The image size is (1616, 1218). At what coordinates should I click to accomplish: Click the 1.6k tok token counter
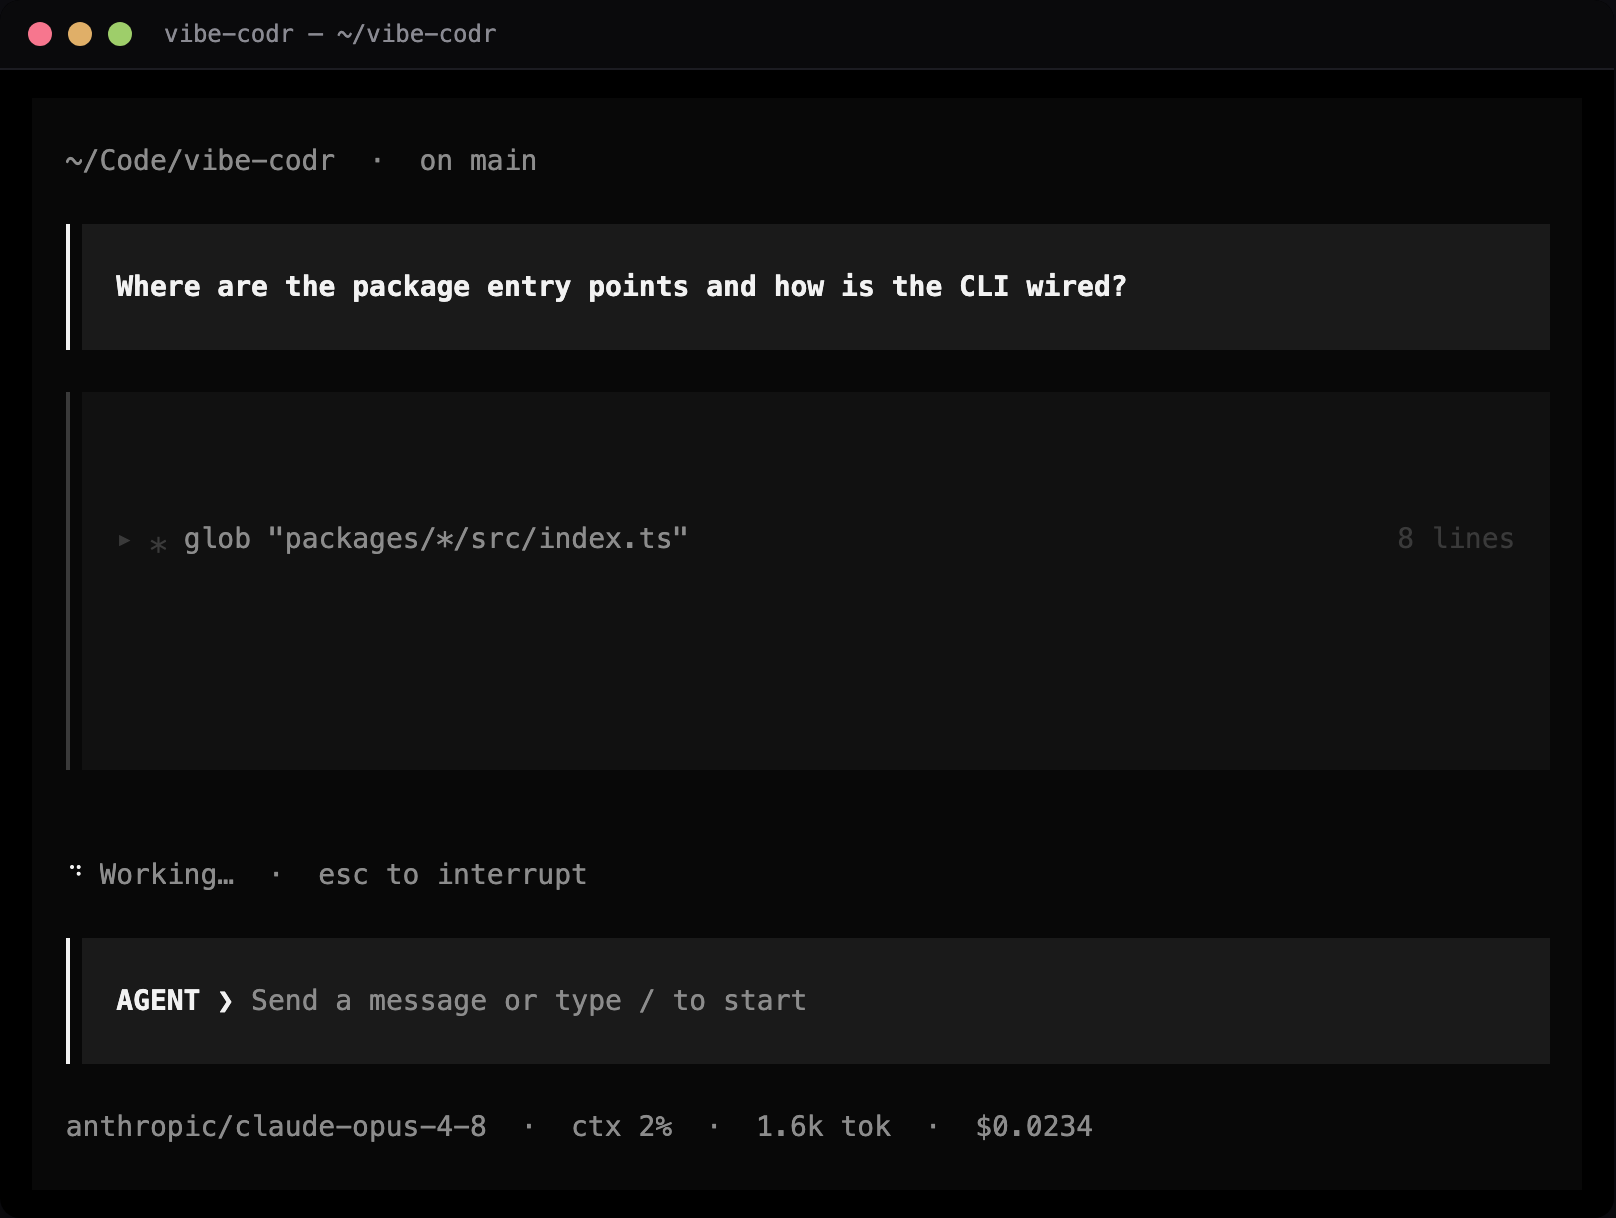pos(823,1127)
